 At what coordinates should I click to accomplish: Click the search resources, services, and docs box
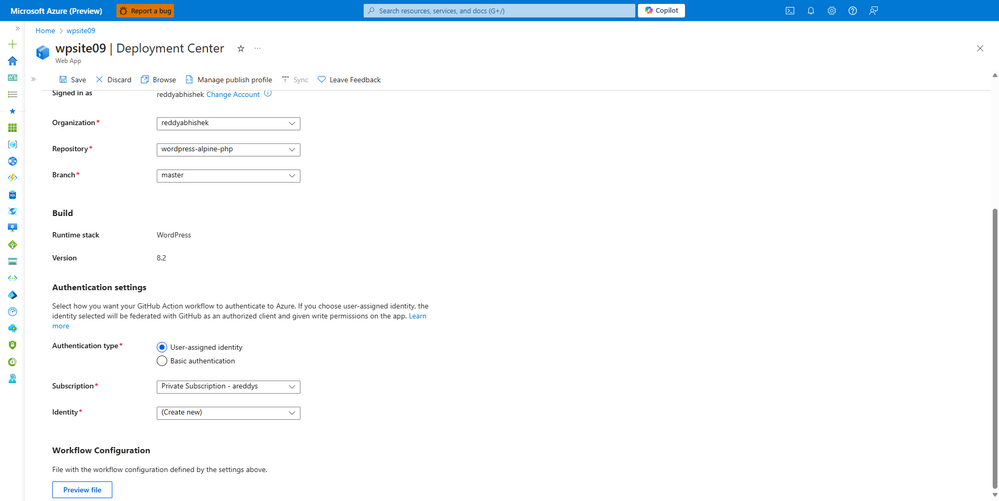tap(500, 11)
